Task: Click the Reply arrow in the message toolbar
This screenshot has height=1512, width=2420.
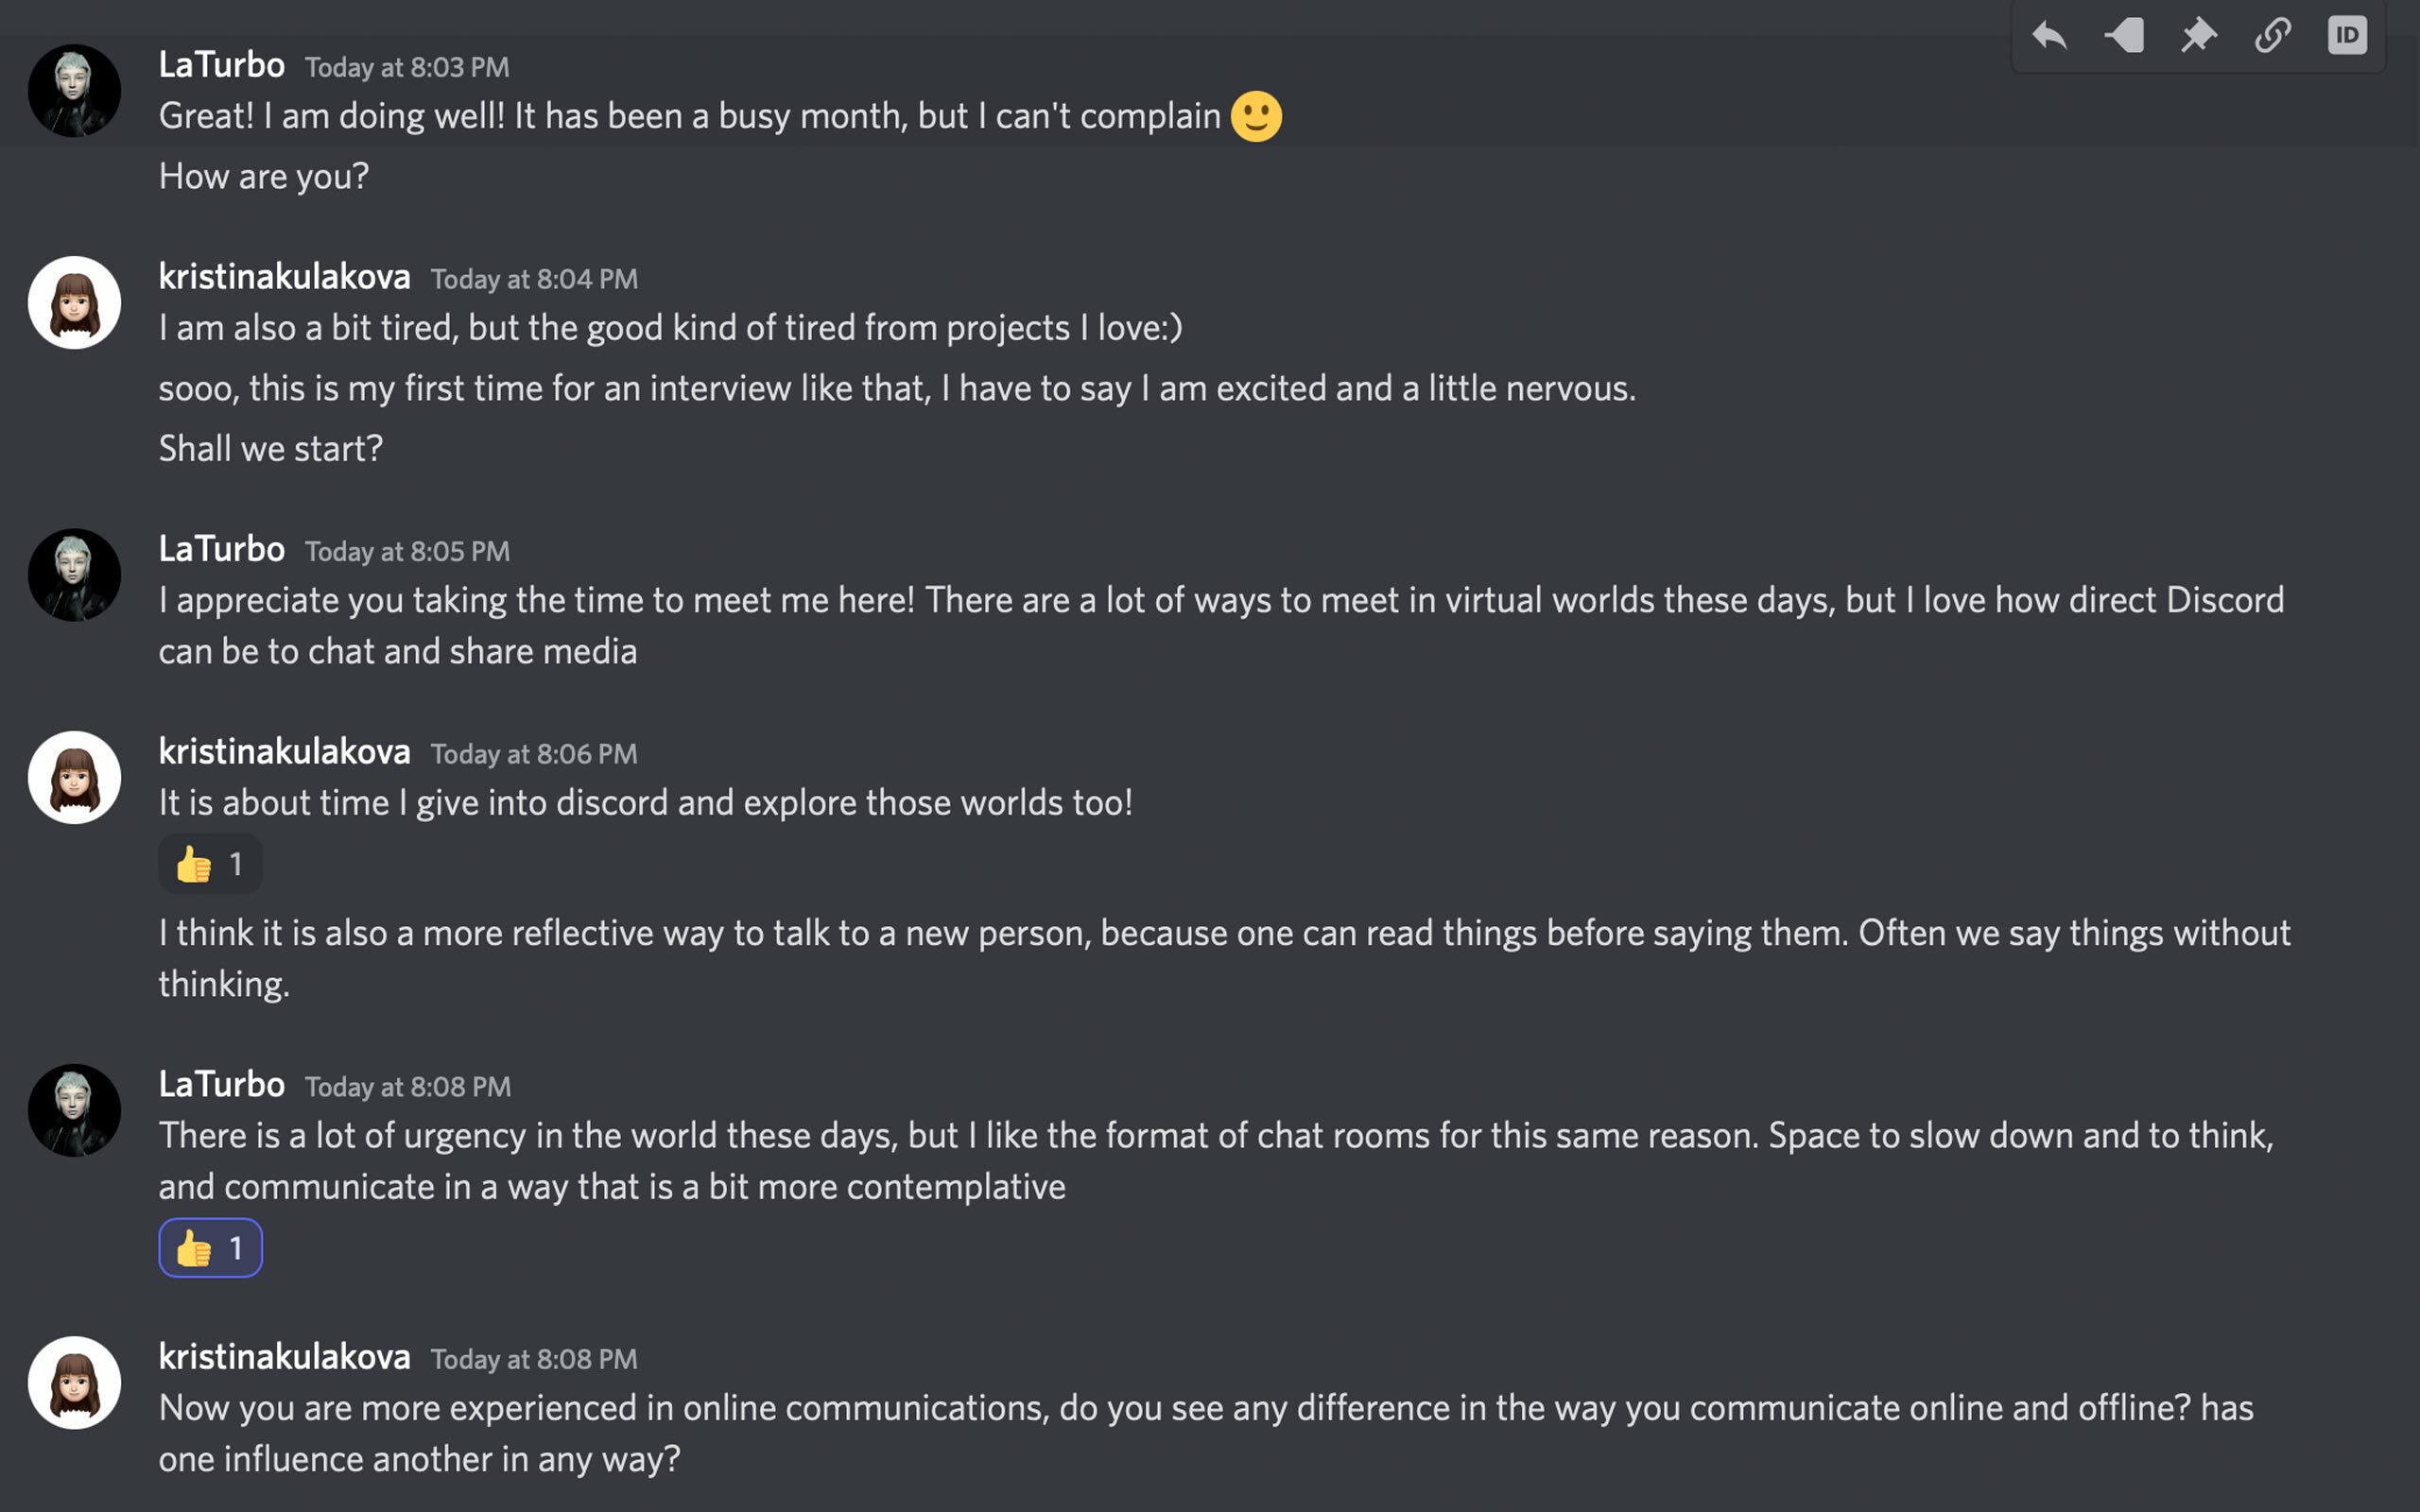Action: pos(2049,36)
